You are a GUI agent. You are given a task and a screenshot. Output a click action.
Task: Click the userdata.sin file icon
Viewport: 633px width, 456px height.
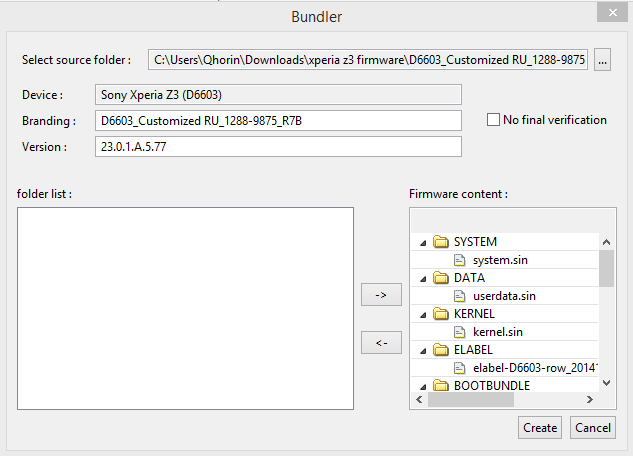459,296
